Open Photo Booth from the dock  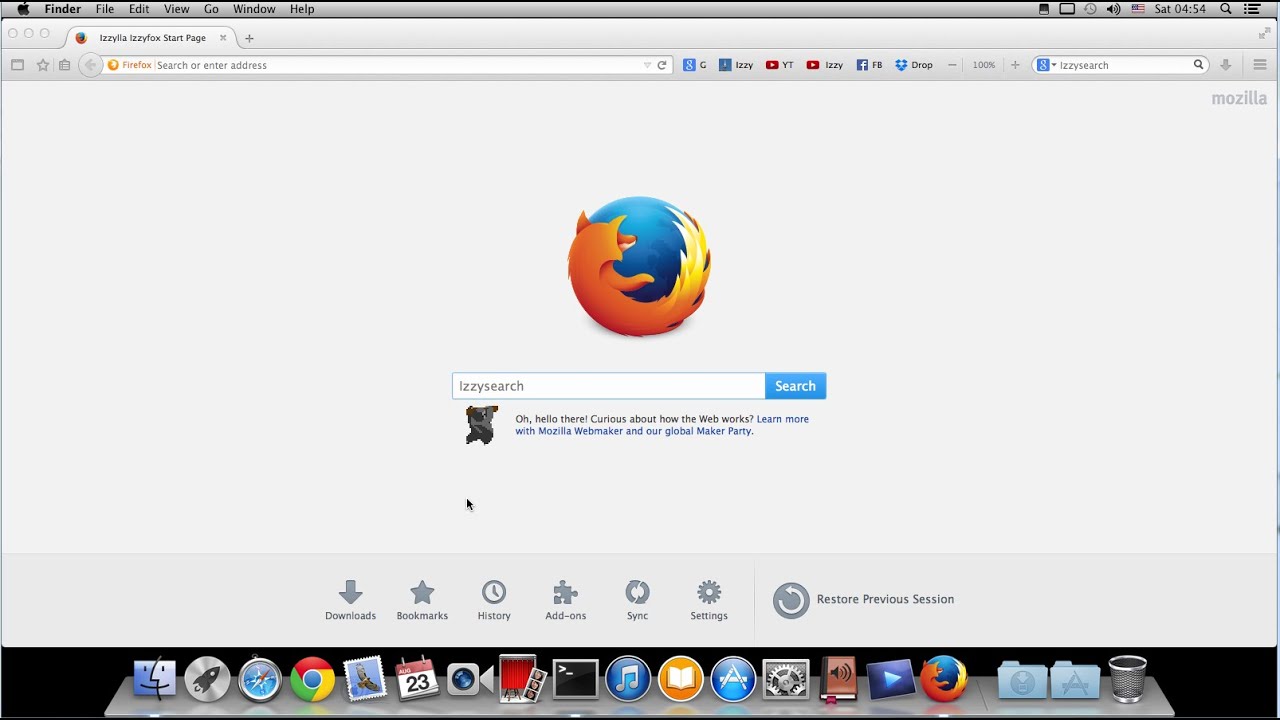(522, 680)
